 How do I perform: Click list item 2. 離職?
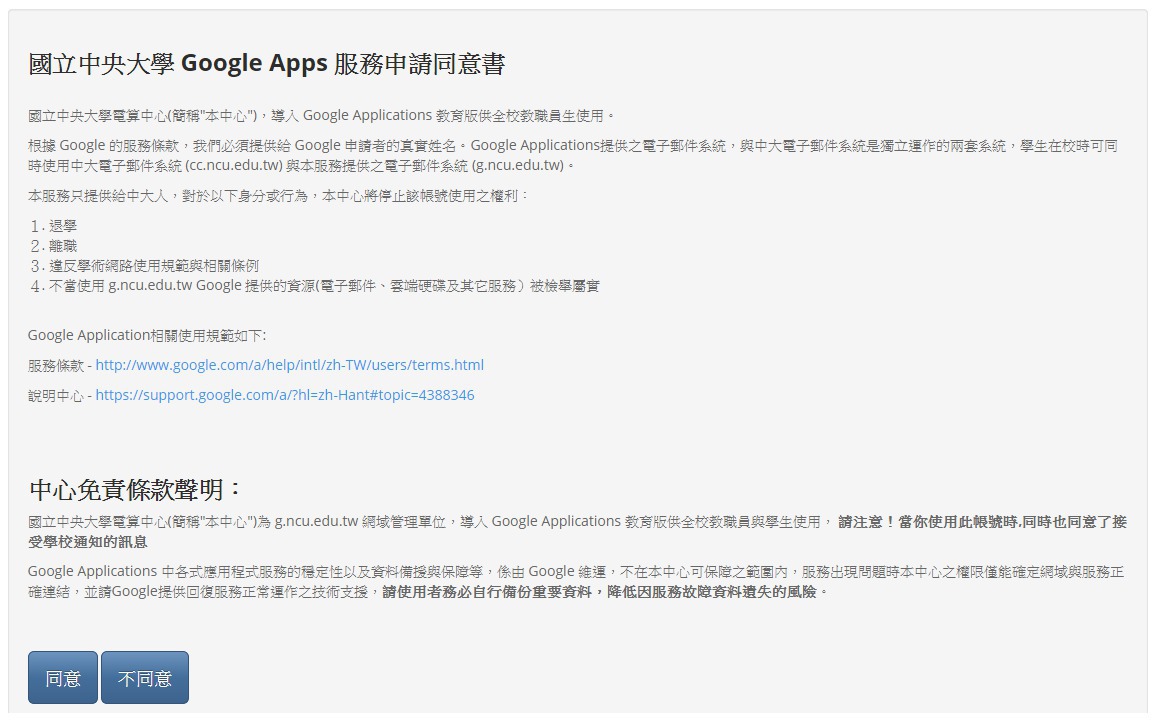coord(54,246)
